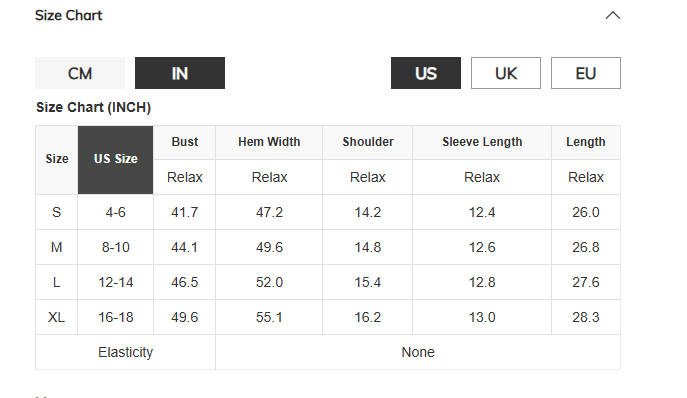Switch measurements to CM
This screenshot has width=687, height=398.
(x=80, y=73)
